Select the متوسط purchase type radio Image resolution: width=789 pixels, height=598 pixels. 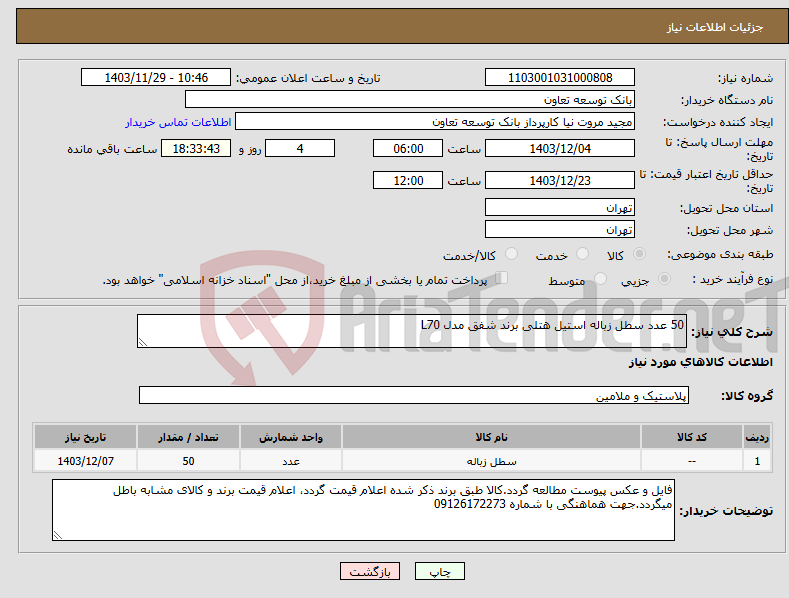(x=600, y=279)
